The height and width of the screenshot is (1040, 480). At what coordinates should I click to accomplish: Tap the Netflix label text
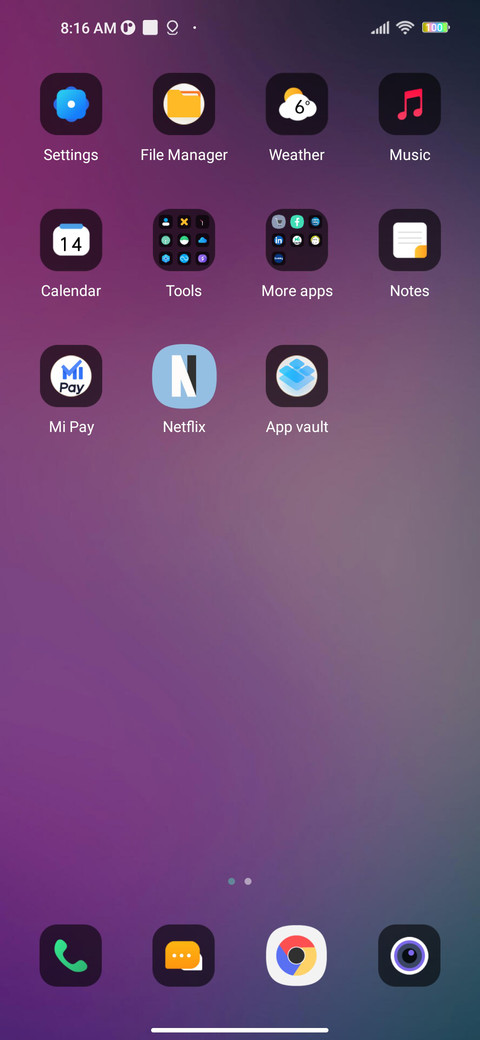[x=184, y=427]
